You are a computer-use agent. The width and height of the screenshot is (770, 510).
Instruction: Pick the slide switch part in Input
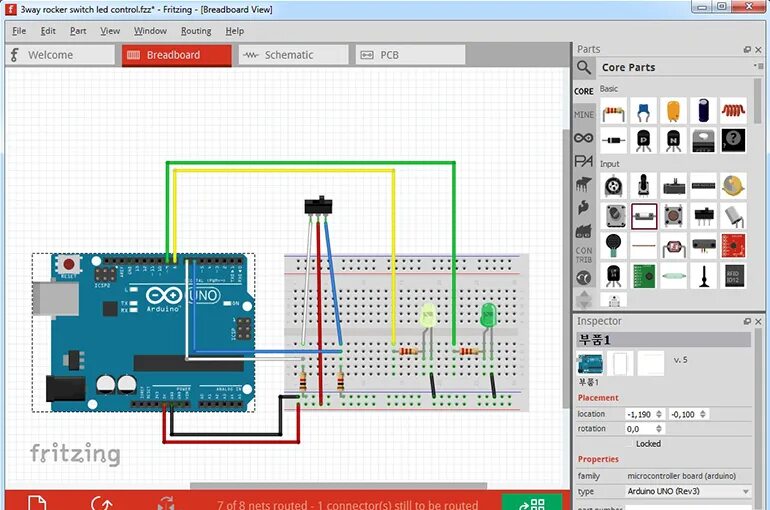point(703,216)
